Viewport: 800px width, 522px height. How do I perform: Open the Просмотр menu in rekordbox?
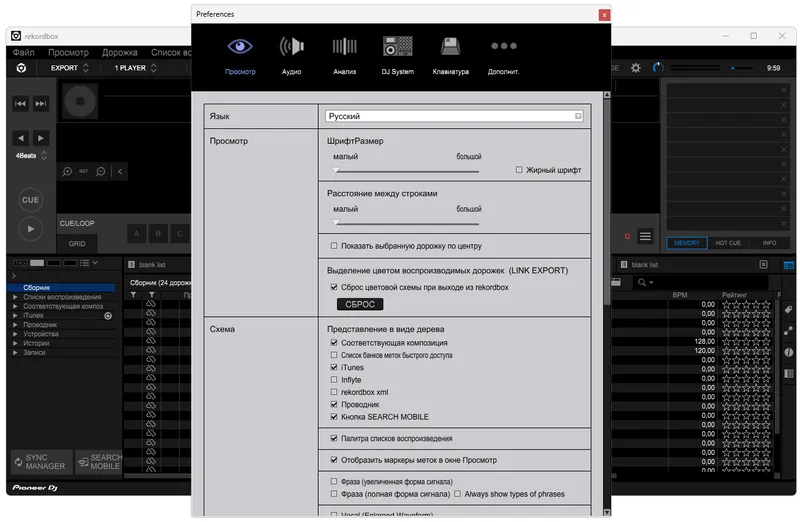point(68,53)
